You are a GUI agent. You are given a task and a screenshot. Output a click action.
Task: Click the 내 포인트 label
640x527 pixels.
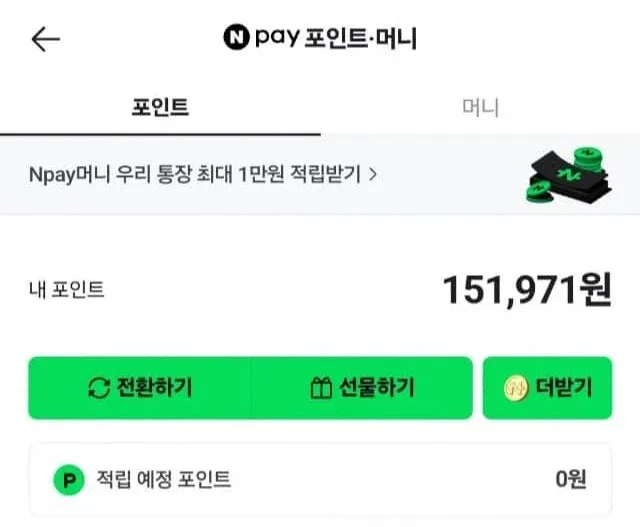[x=66, y=291]
